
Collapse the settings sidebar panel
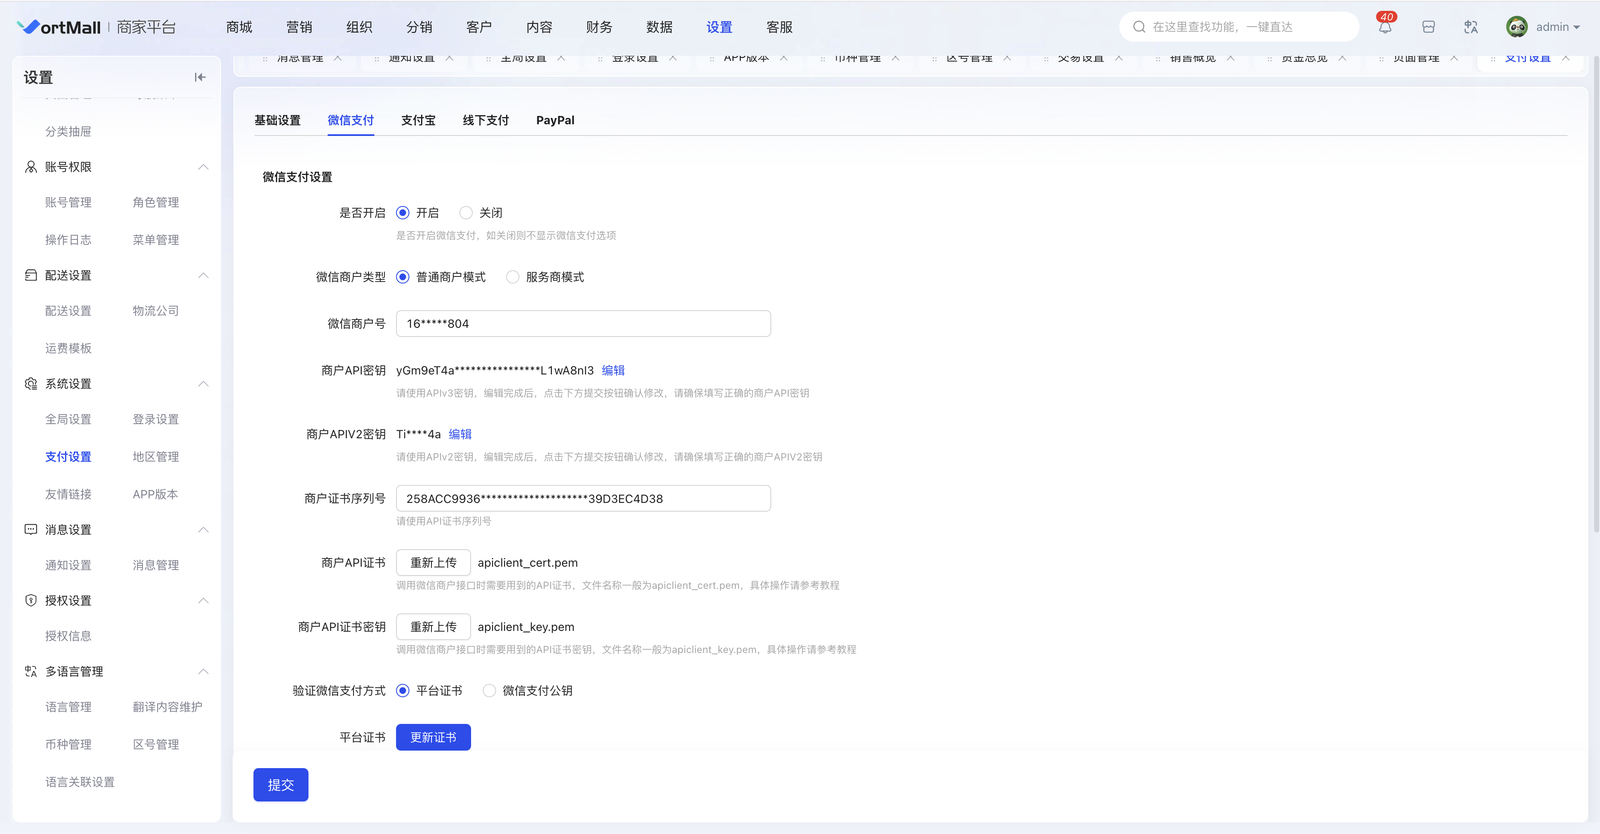click(200, 77)
